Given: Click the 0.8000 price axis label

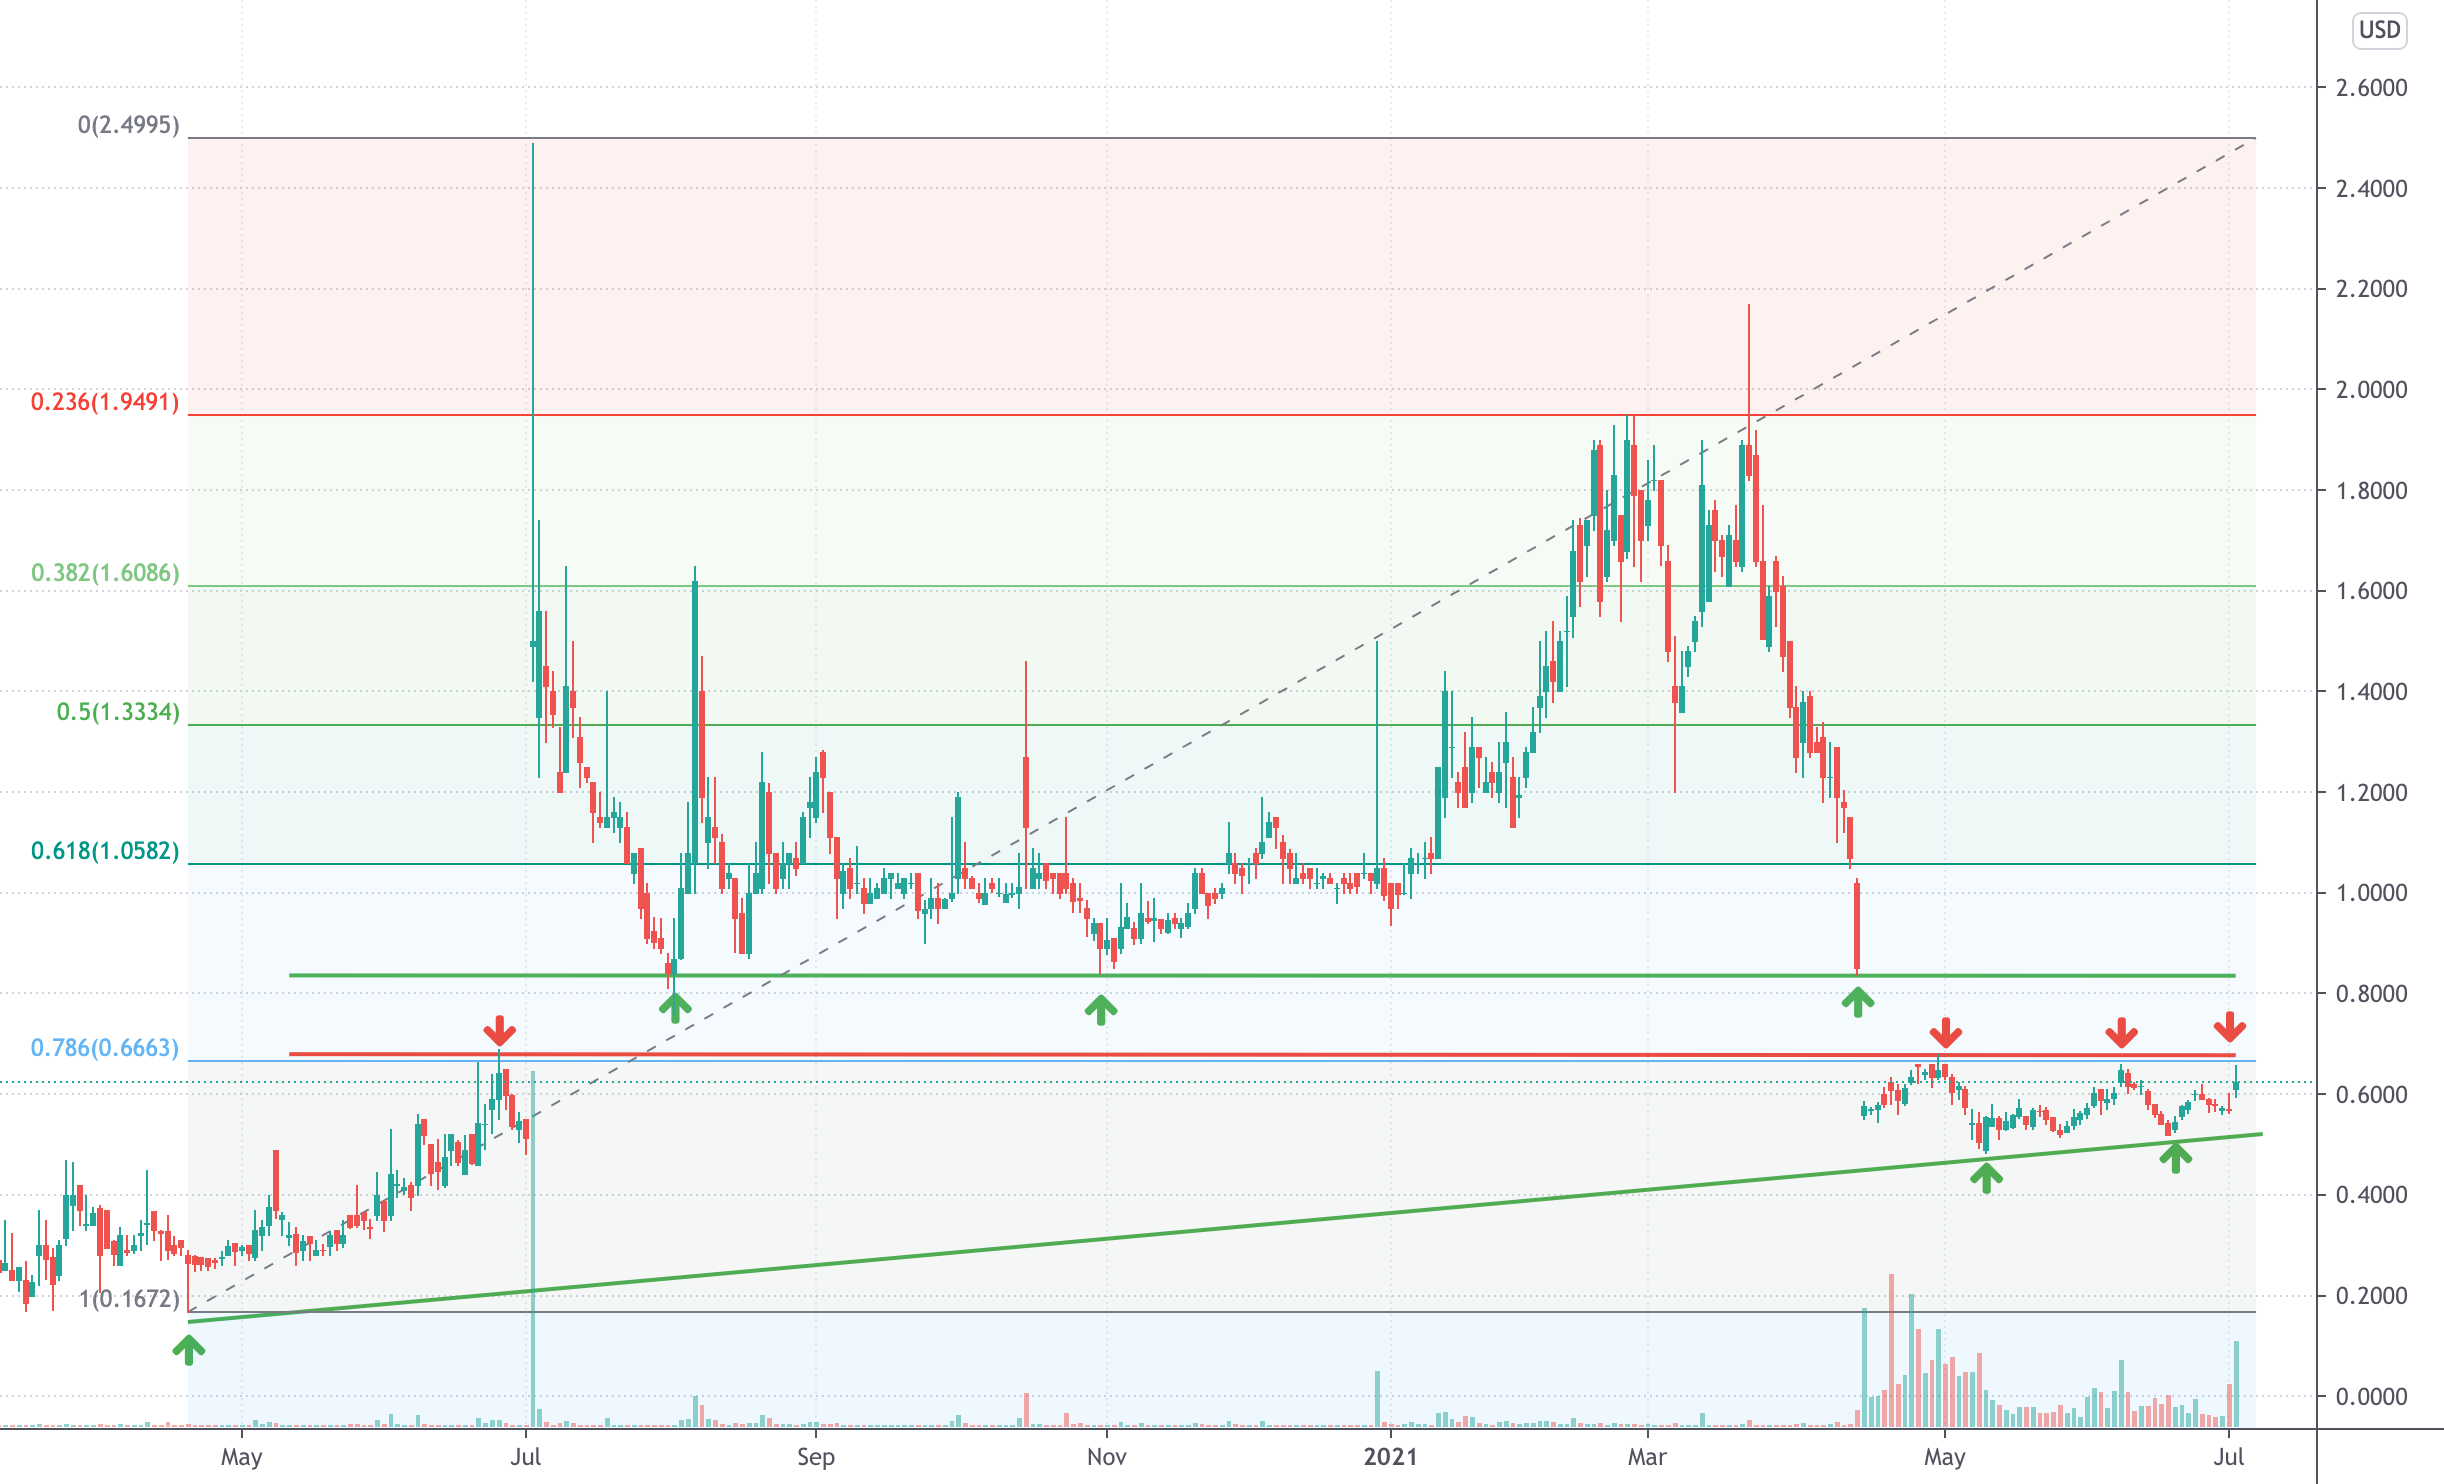Looking at the screenshot, I should pyautogui.click(x=2371, y=994).
